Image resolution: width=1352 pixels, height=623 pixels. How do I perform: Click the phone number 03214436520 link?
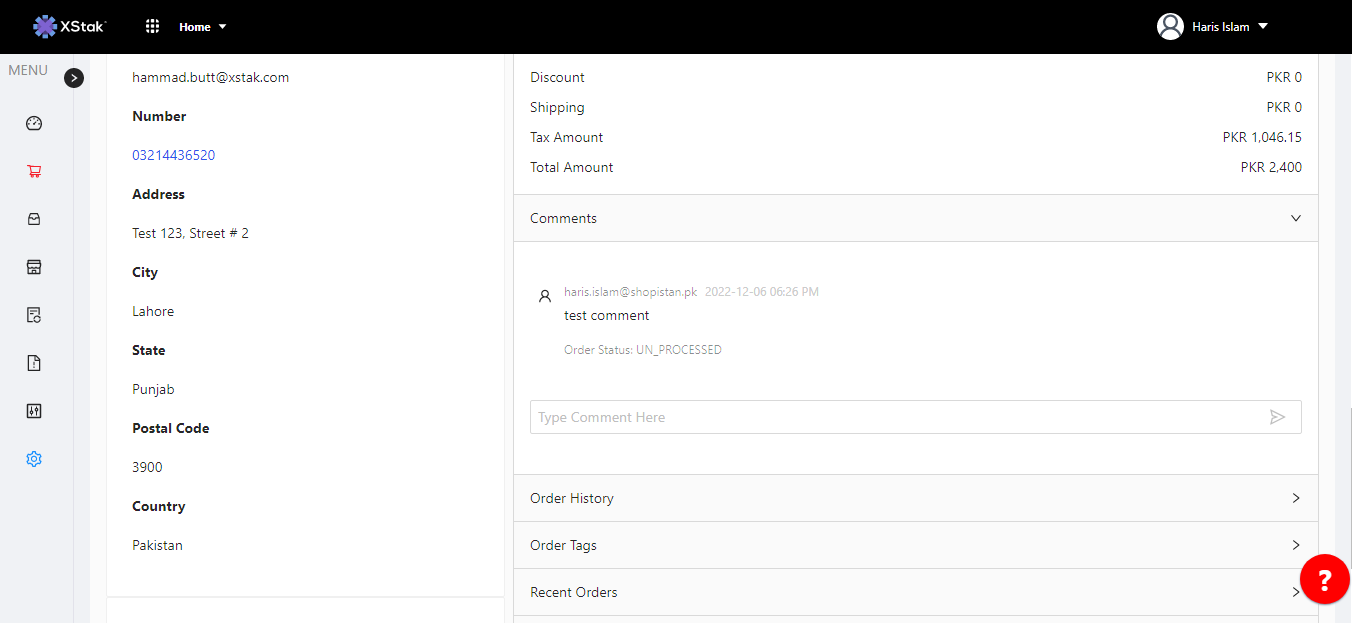pos(174,155)
